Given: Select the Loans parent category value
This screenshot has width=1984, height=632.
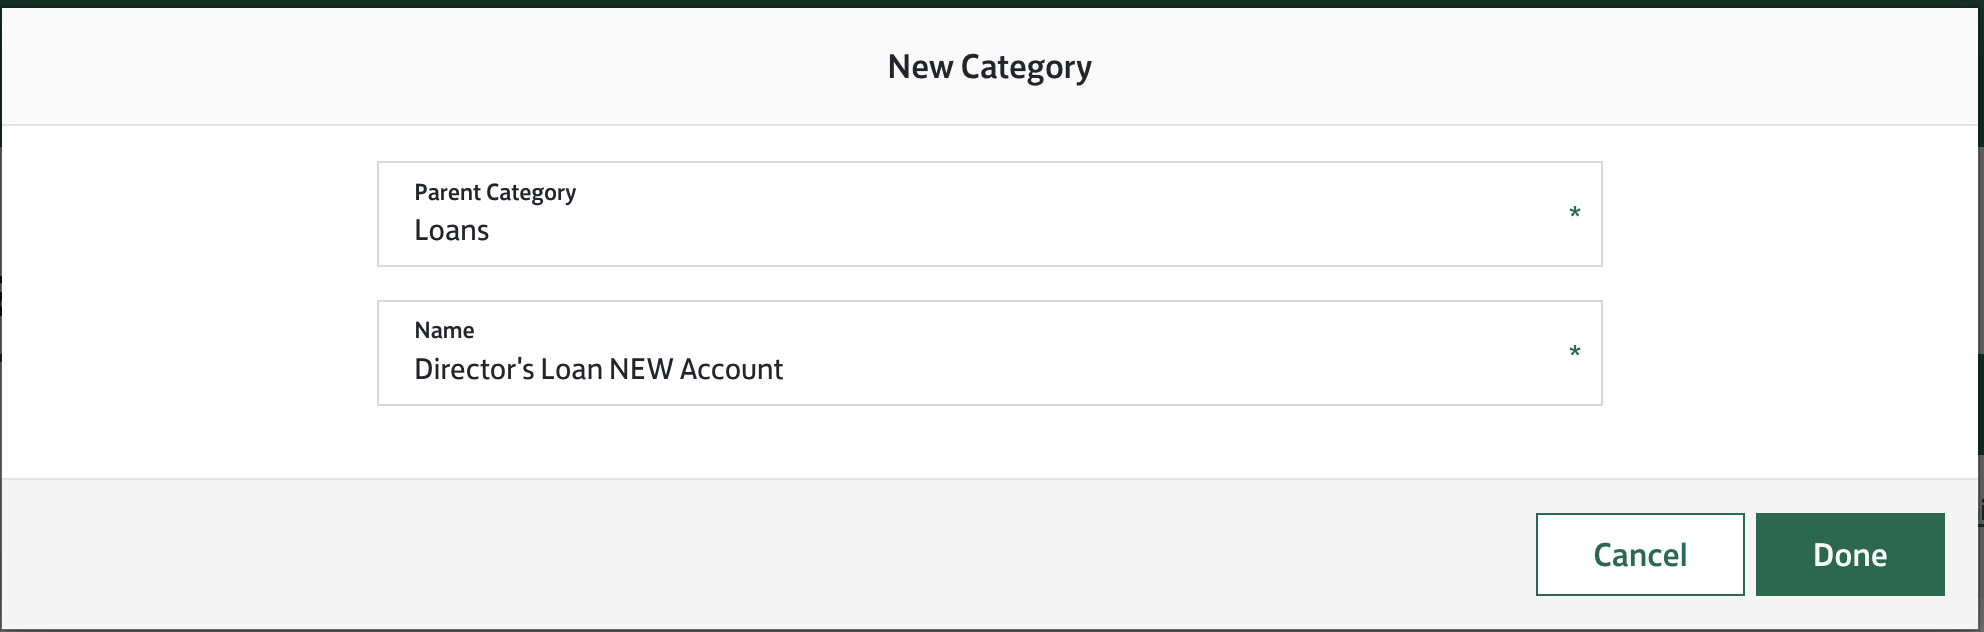Looking at the screenshot, I should (x=452, y=231).
